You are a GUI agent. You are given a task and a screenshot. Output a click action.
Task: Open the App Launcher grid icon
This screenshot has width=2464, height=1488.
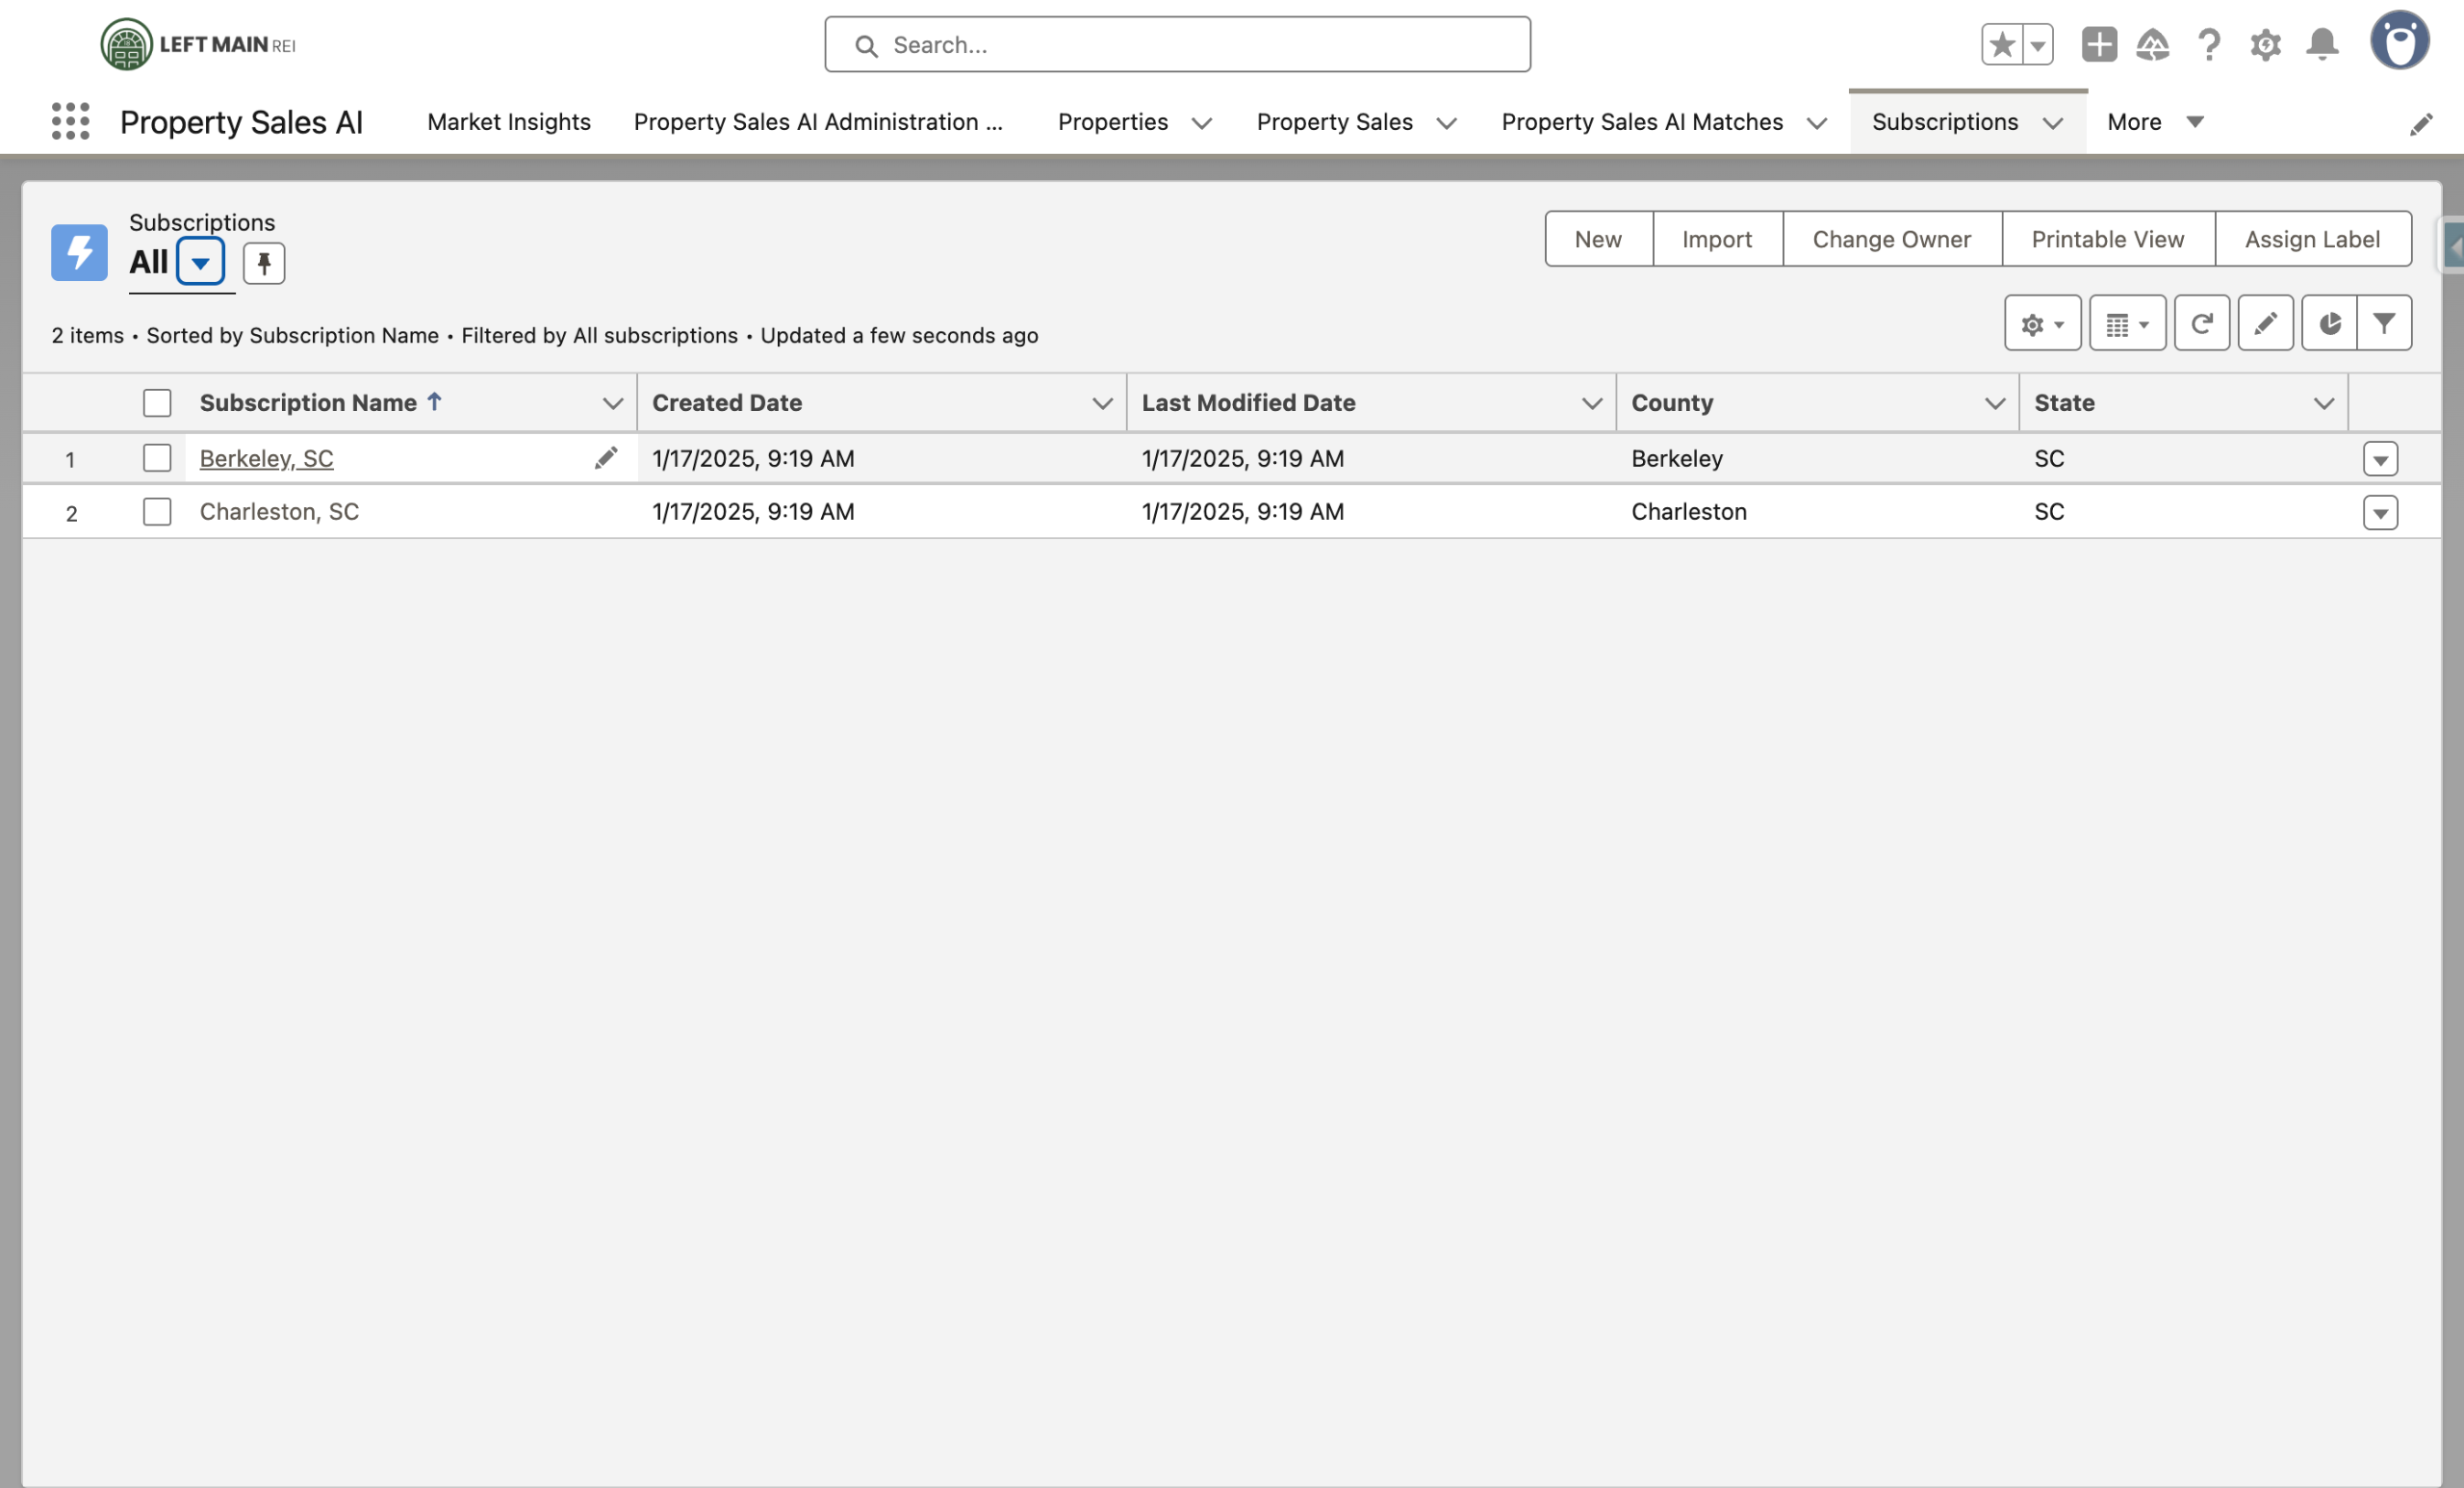(70, 121)
